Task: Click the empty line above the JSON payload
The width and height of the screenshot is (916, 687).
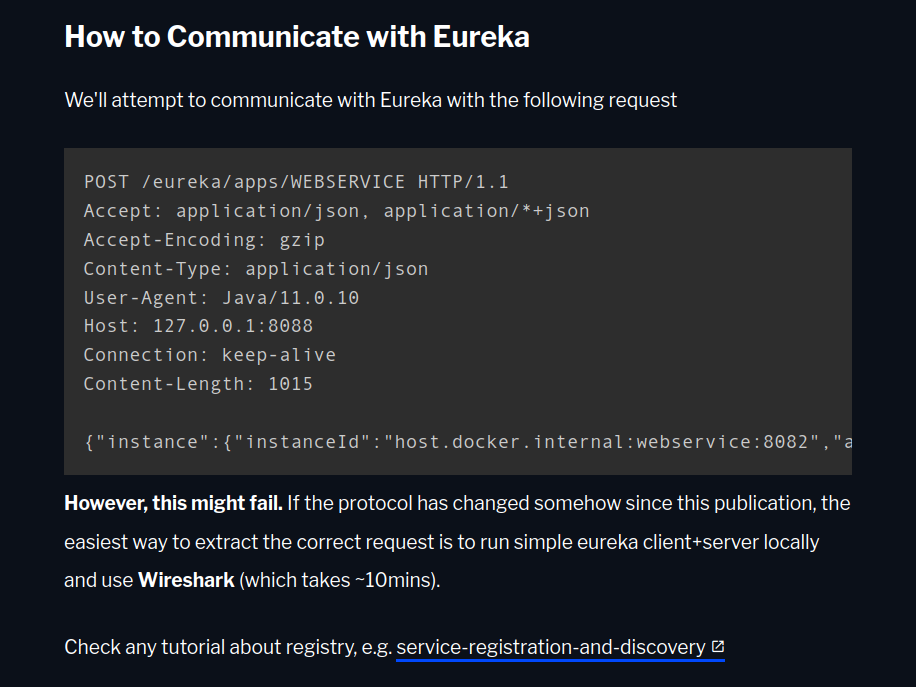Action: [457, 413]
